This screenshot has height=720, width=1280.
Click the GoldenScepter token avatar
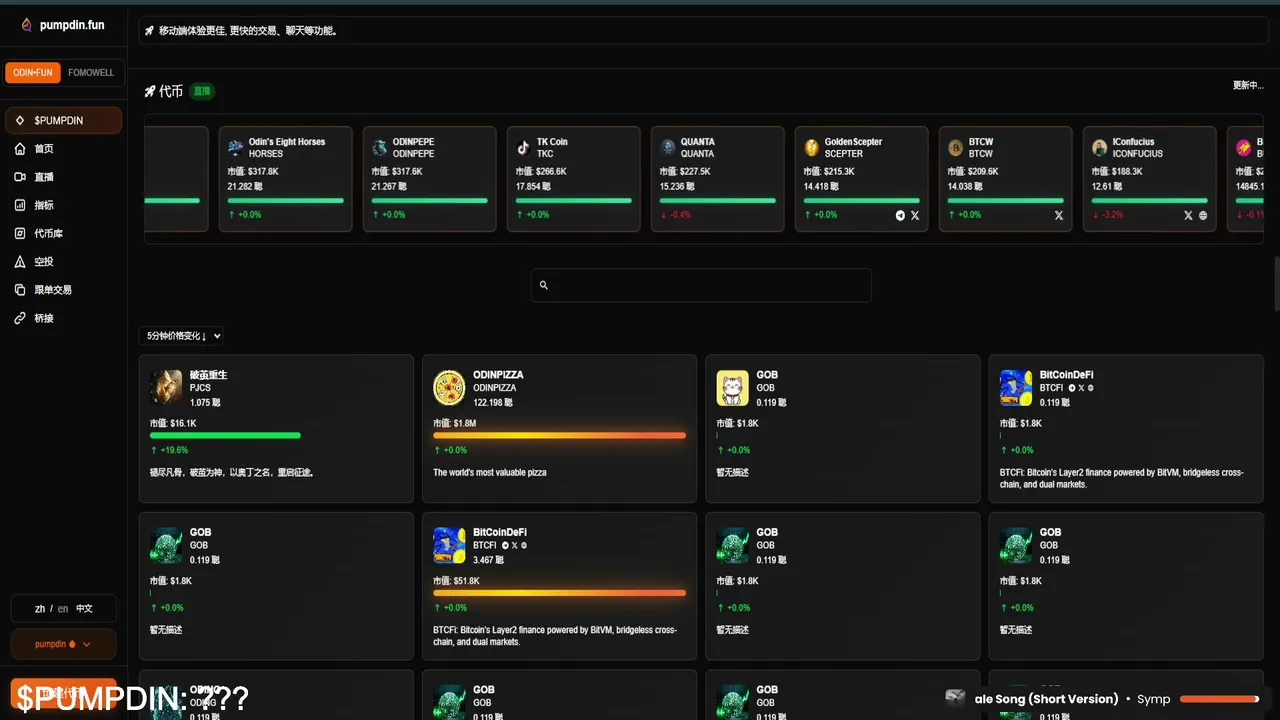point(812,148)
